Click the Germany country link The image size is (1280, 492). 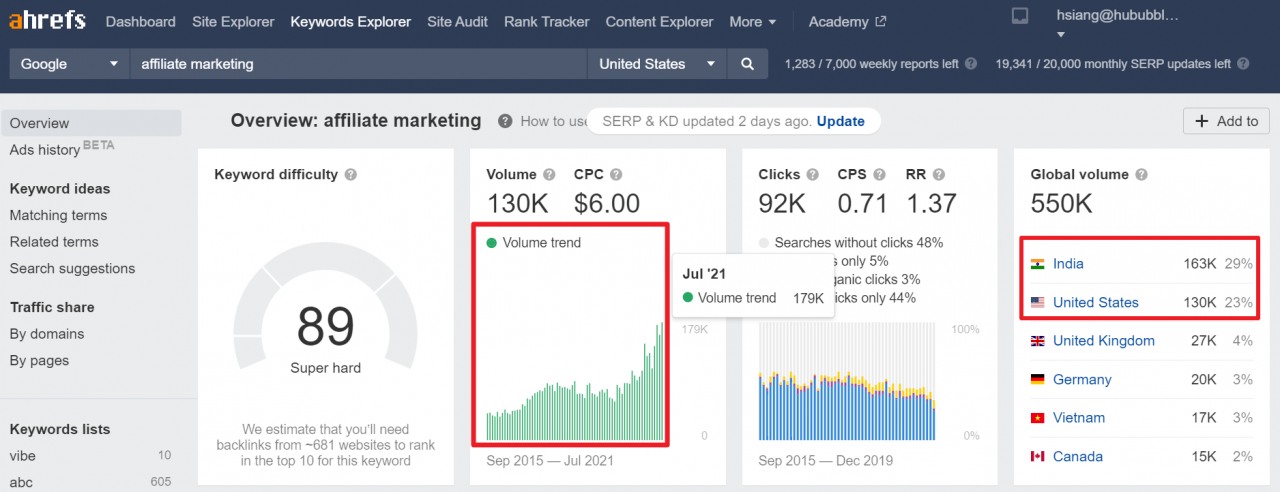tap(1082, 380)
